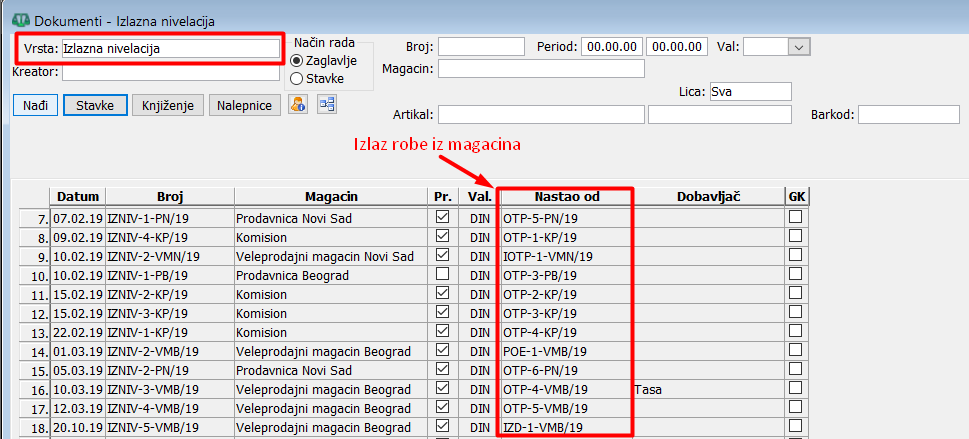Click the Nastao od column header
The height and width of the screenshot is (439, 969).
(565, 197)
